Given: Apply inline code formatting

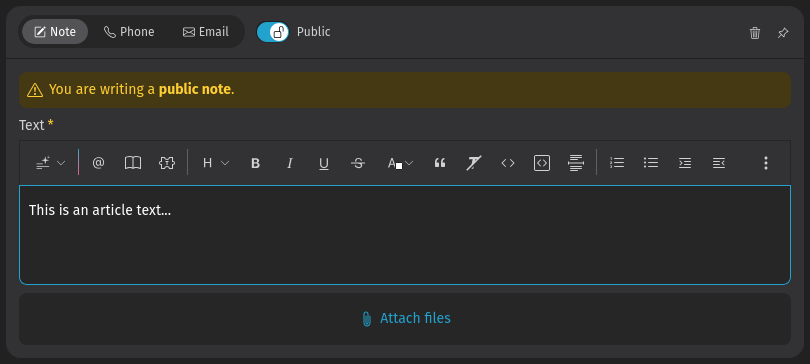Looking at the screenshot, I should tap(508, 163).
